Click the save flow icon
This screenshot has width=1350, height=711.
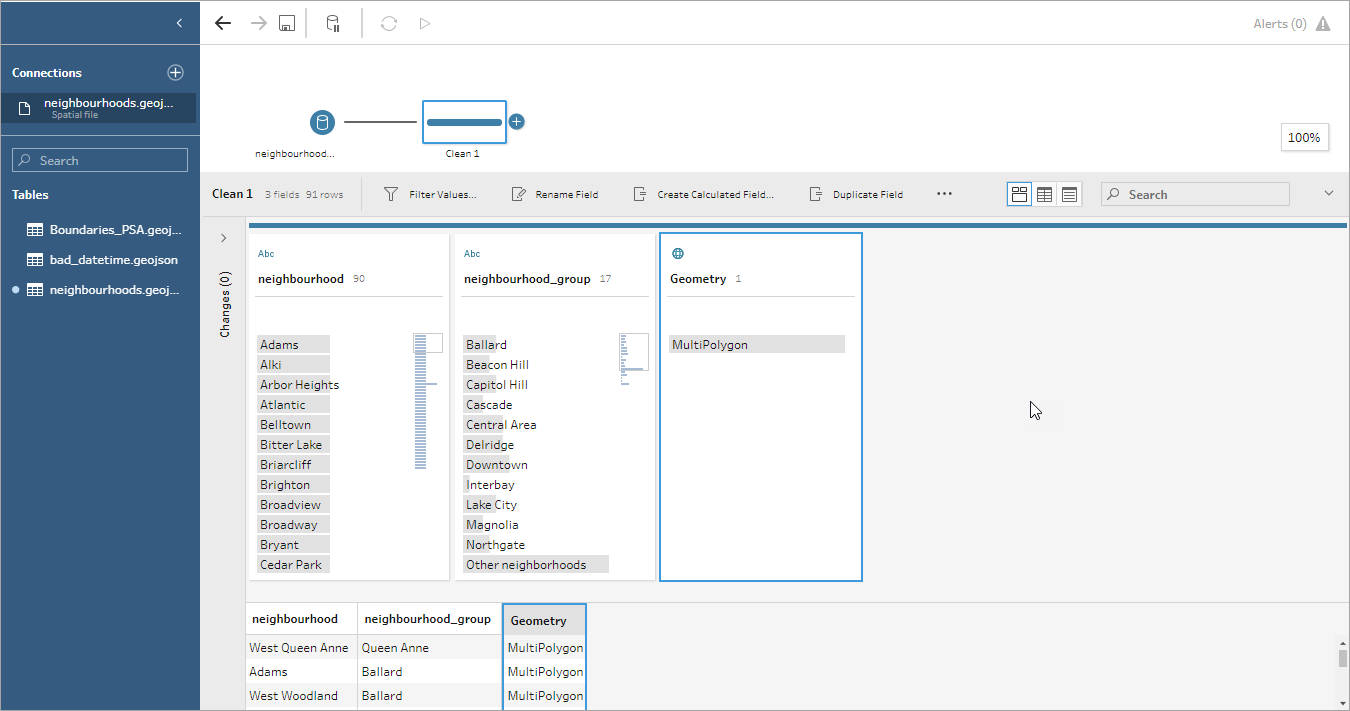pos(287,23)
